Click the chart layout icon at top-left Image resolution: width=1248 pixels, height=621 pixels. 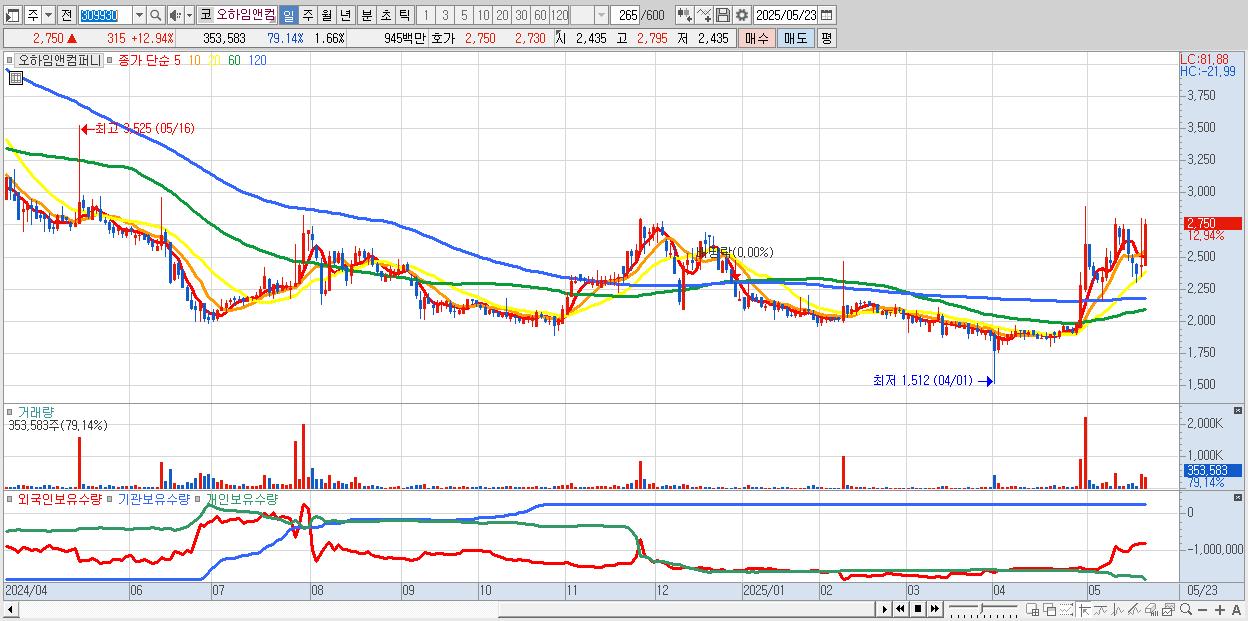tap(12, 15)
